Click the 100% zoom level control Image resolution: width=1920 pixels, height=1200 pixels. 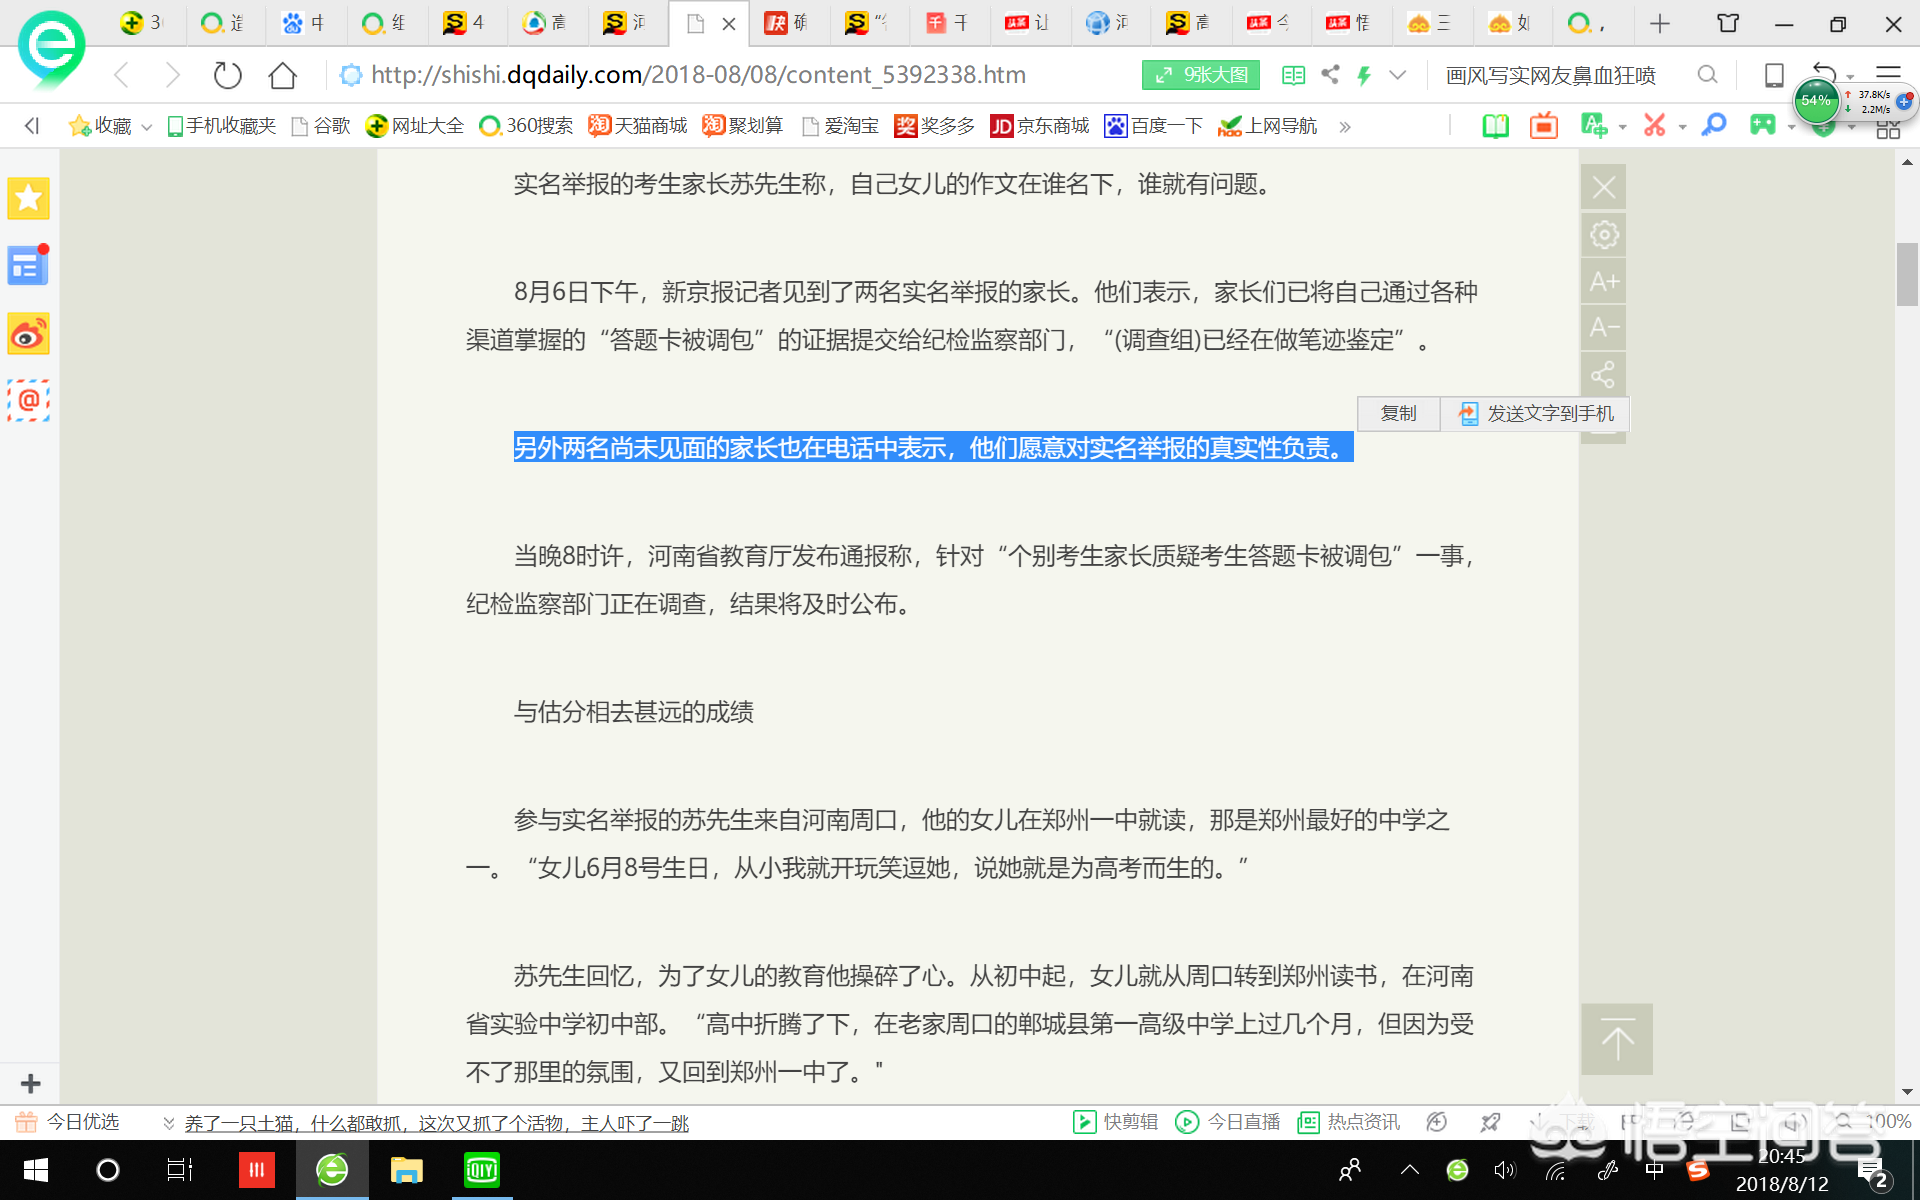1884,1121
